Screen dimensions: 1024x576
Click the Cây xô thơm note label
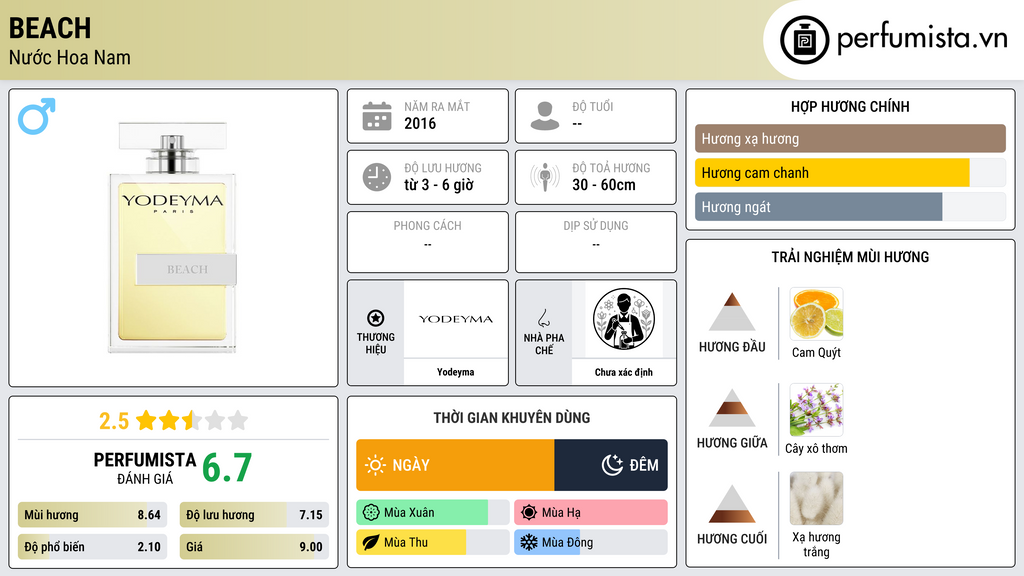click(816, 449)
